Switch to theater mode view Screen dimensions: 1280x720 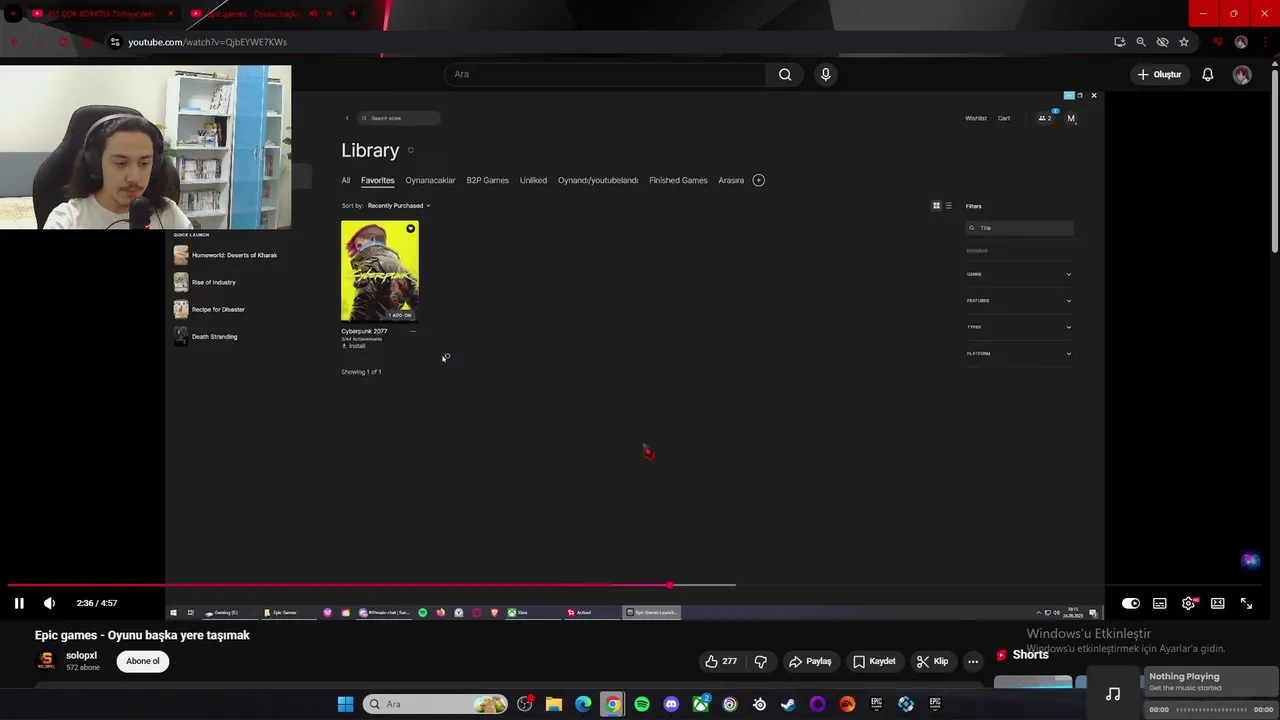coord(1217,603)
